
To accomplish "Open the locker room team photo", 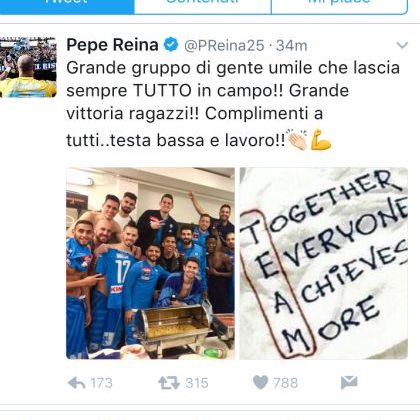I will click(150, 263).
